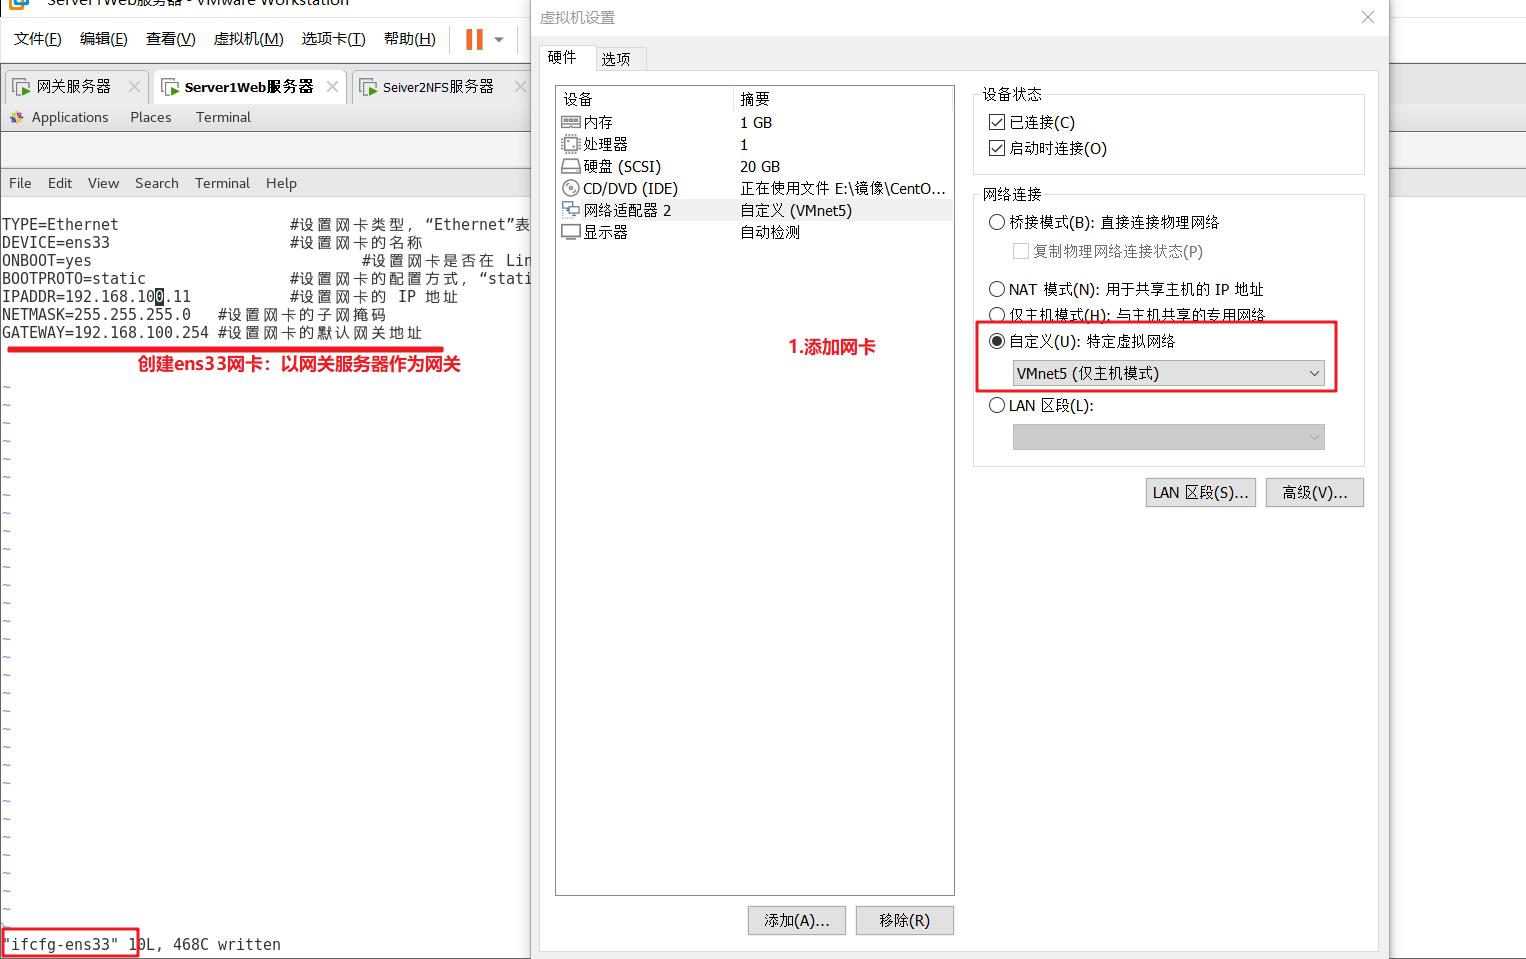Open the terminal Edit menu
1526x959 pixels.
click(60, 183)
